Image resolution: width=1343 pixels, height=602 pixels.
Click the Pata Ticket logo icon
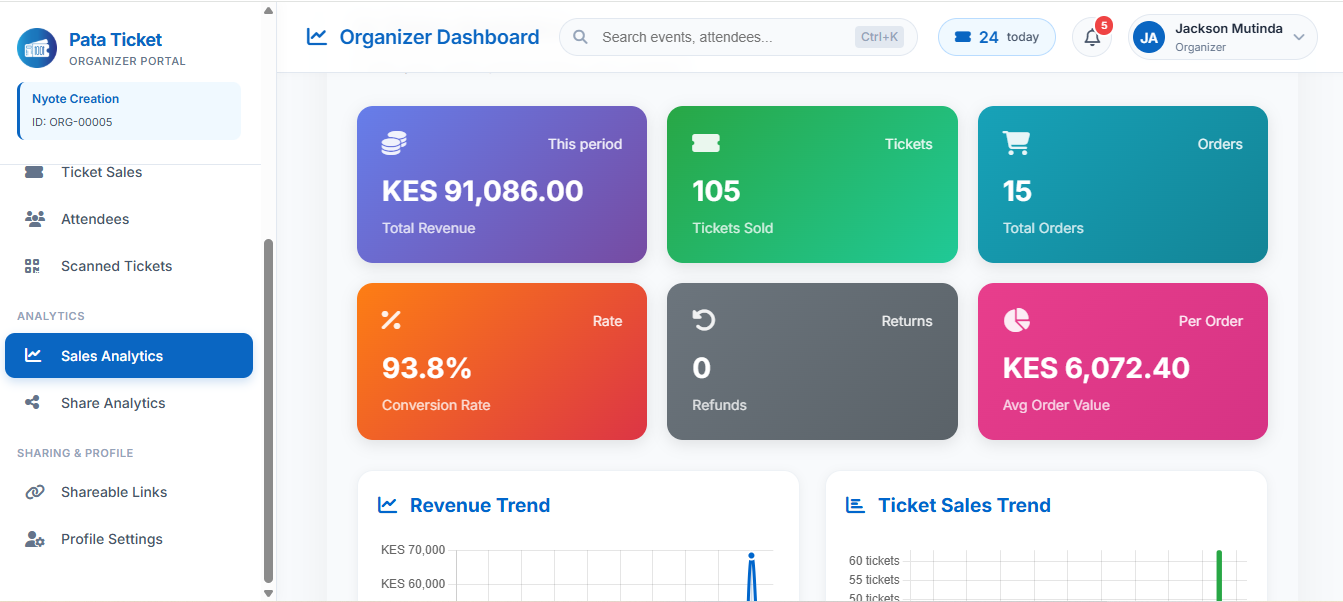click(x=36, y=48)
